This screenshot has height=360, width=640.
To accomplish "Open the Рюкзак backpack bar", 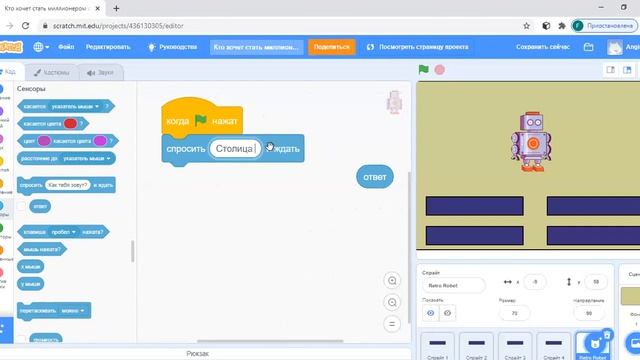I will click(x=198, y=354).
